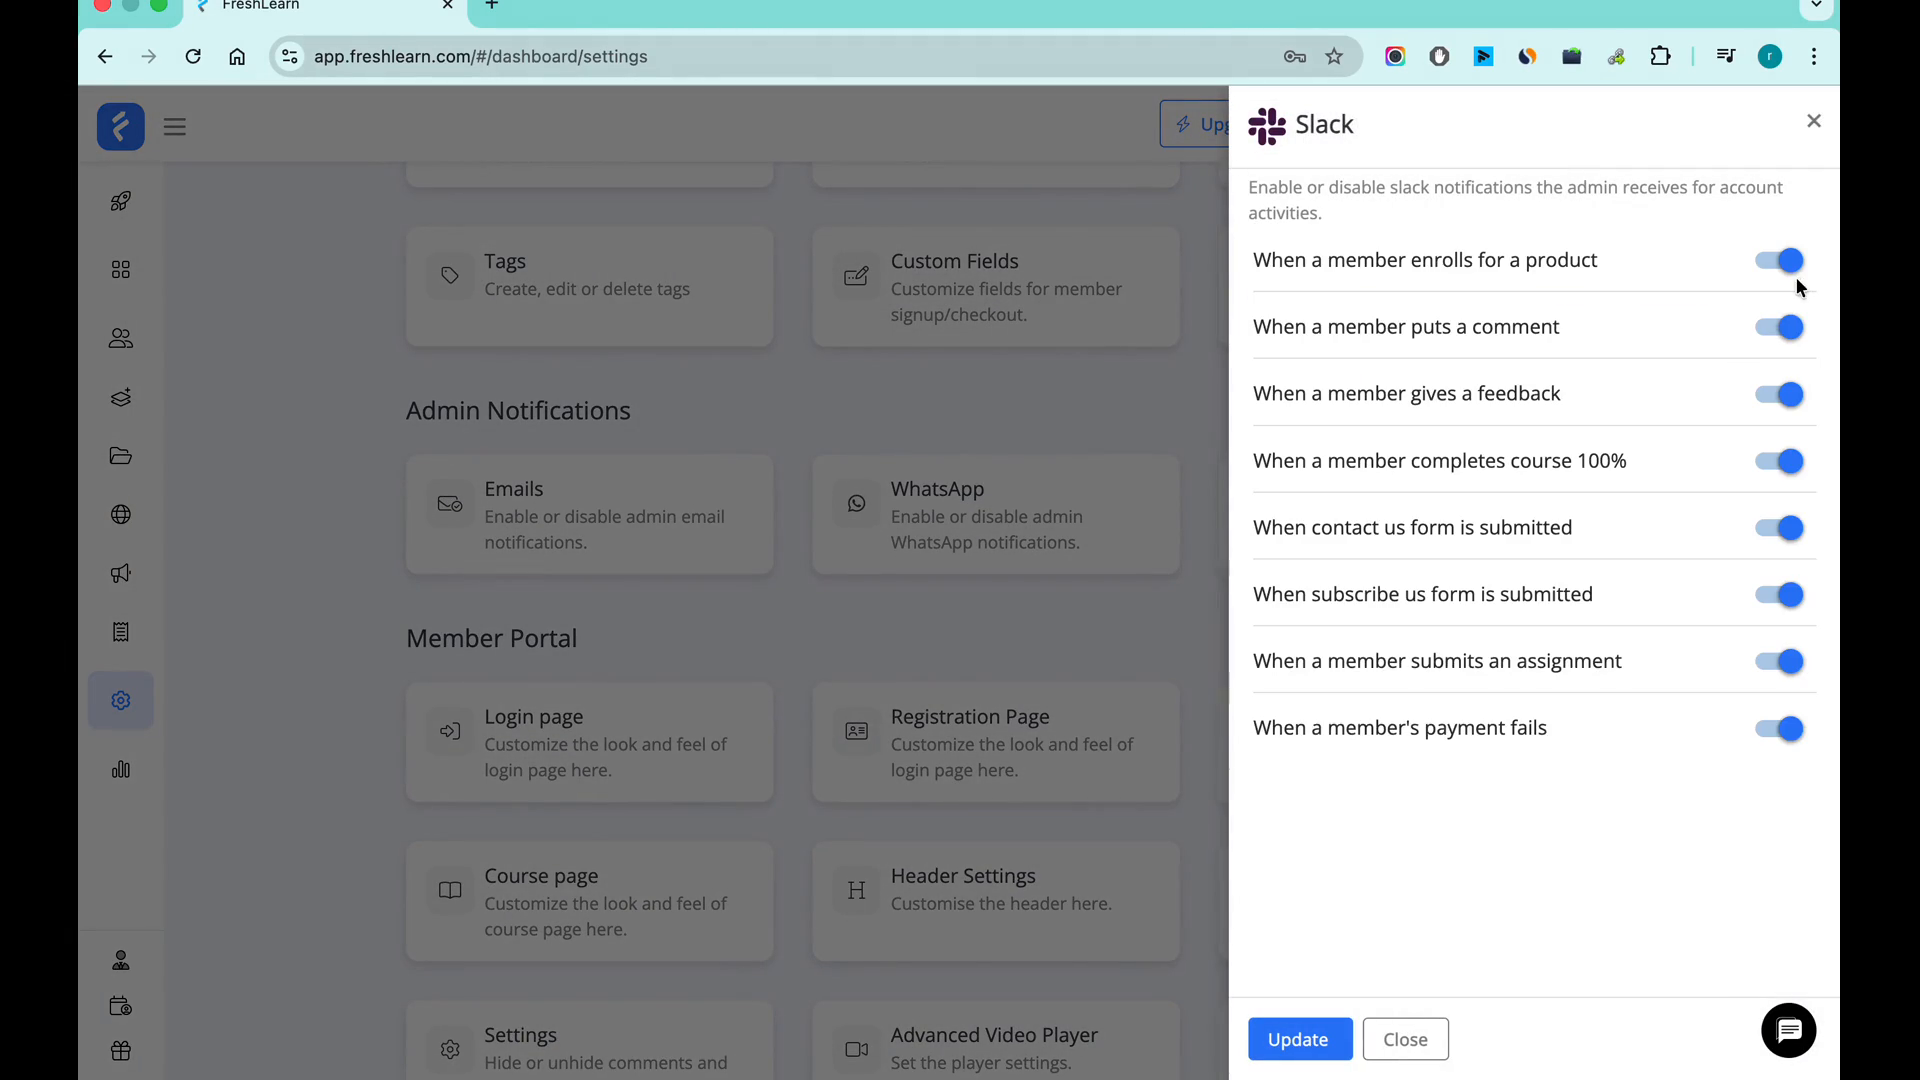
Task: Click the Close button in Slack panel
Action: (x=1405, y=1039)
